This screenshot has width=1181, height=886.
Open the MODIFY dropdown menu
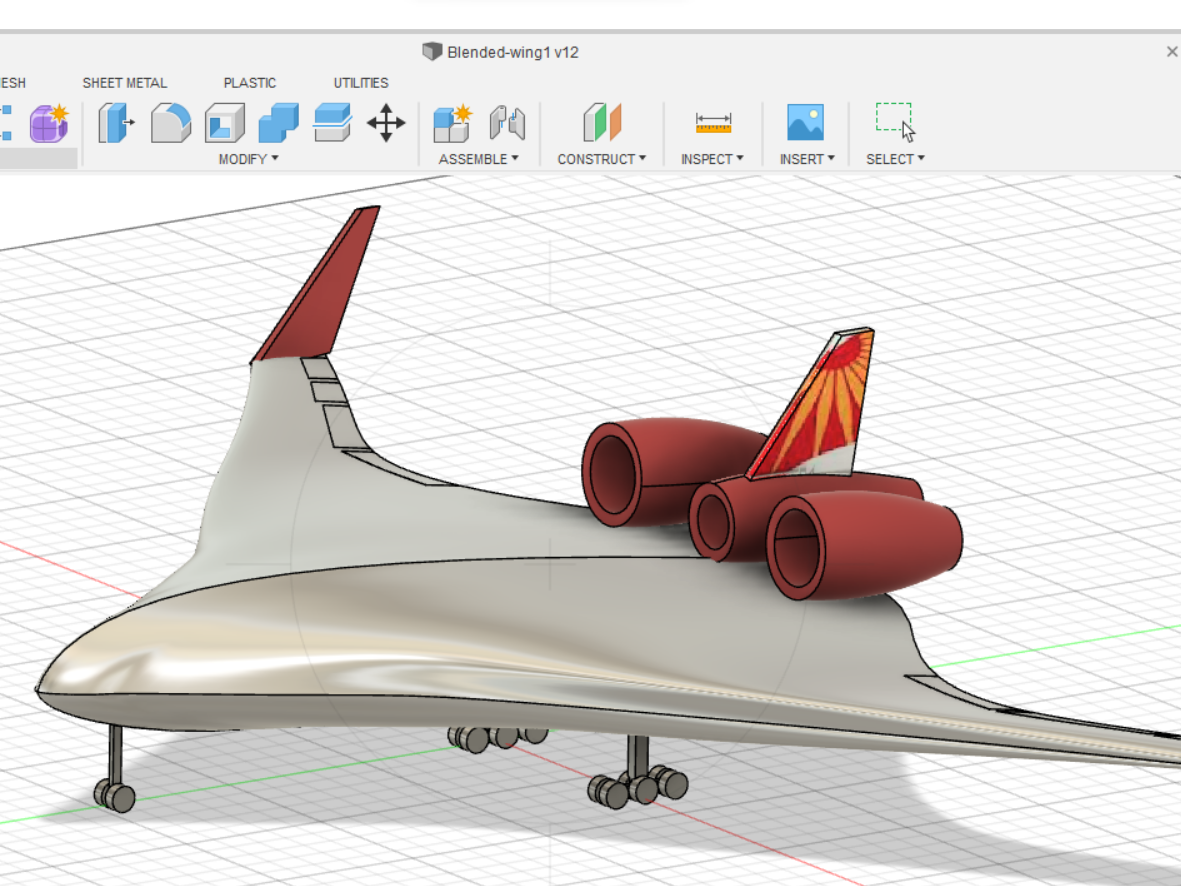(x=249, y=159)
